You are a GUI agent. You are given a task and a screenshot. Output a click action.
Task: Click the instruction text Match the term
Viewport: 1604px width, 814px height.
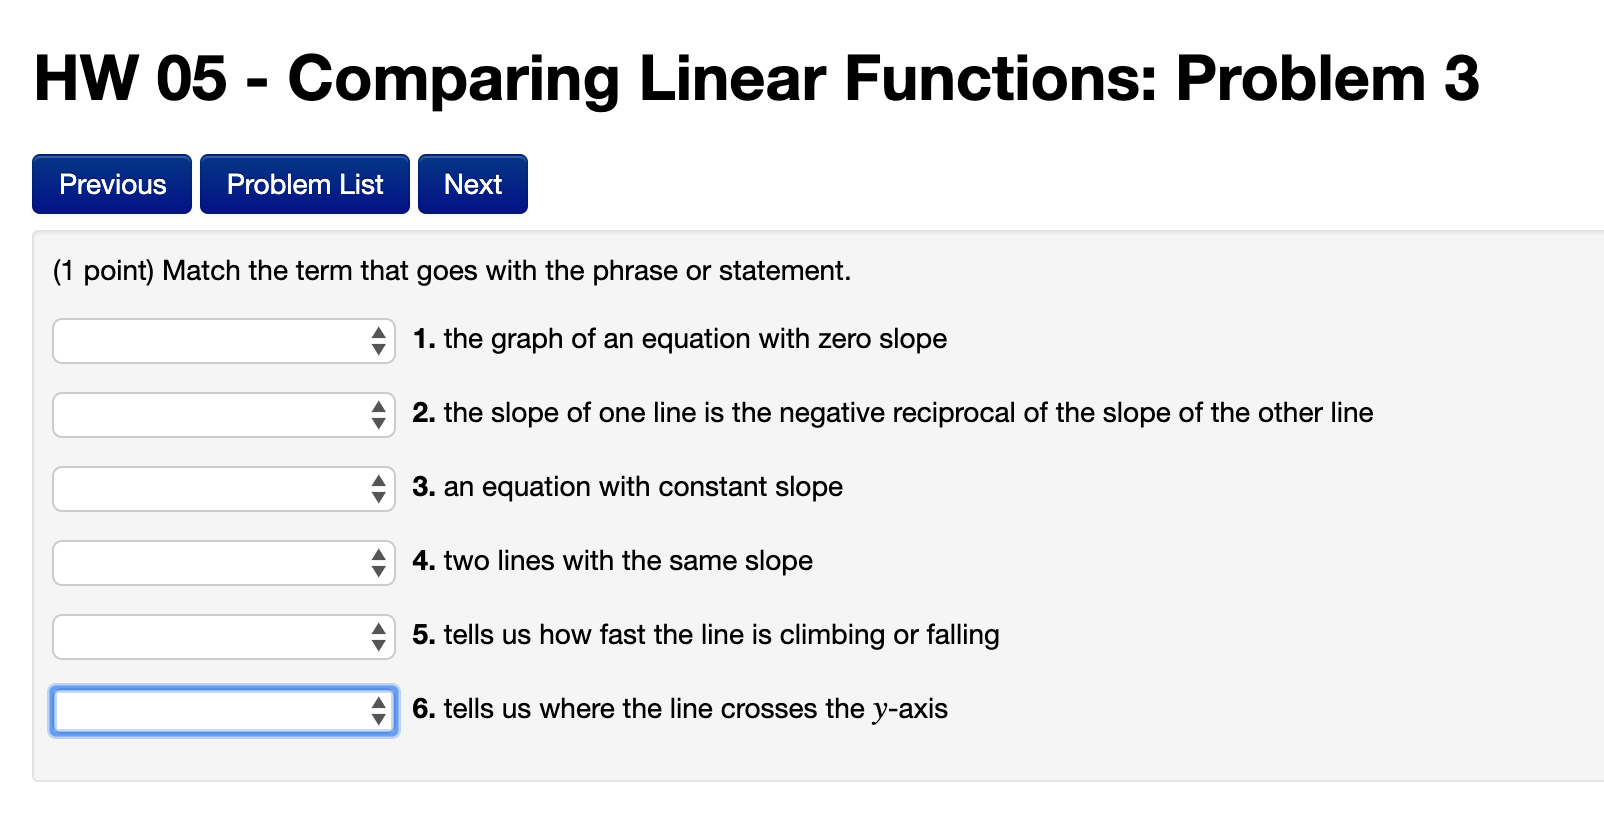pyautogui.click(x=452, y=271)
